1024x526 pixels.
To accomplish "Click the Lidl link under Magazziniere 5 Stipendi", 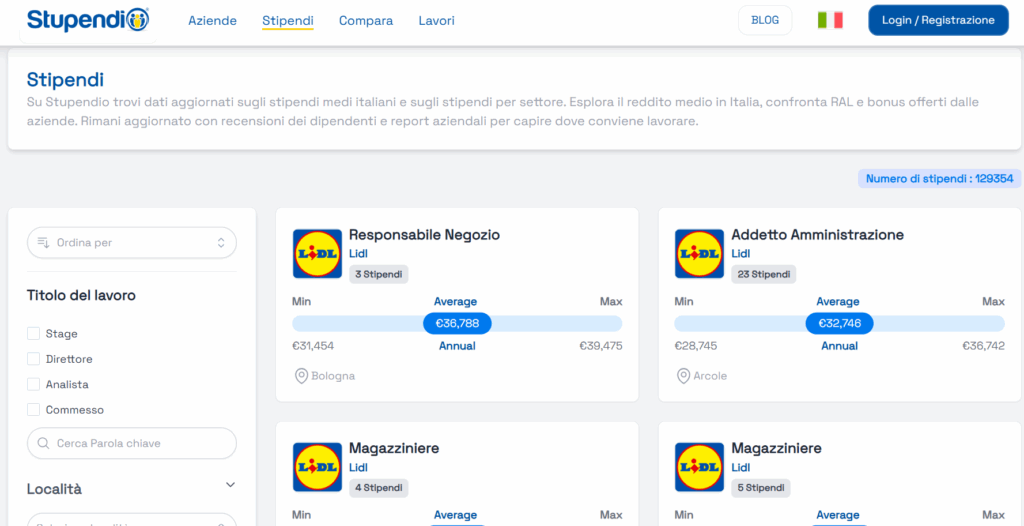I will click(x=741, y=467).
